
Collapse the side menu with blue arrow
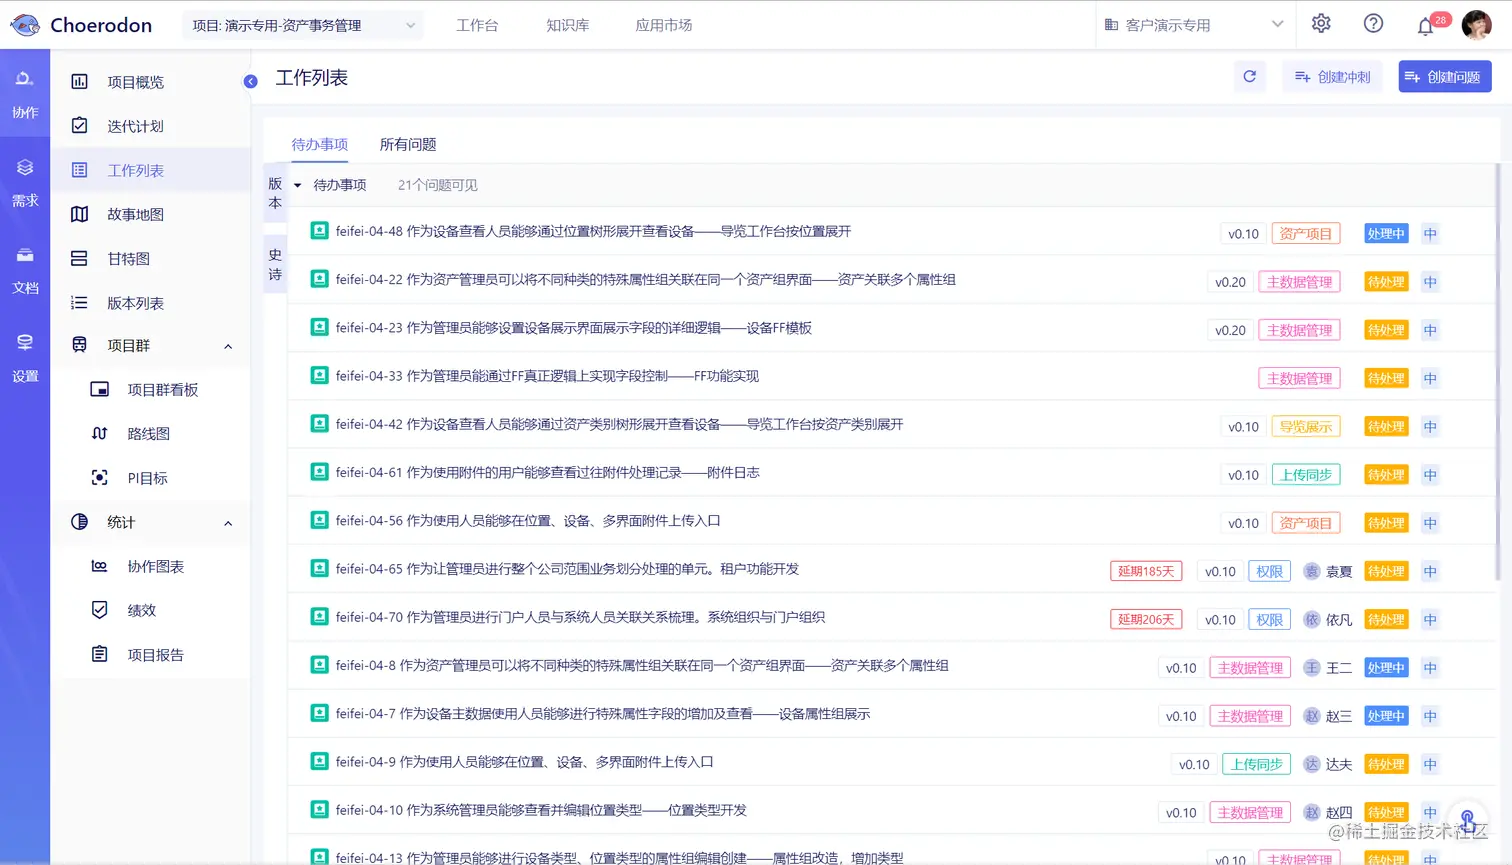point(251,81)
